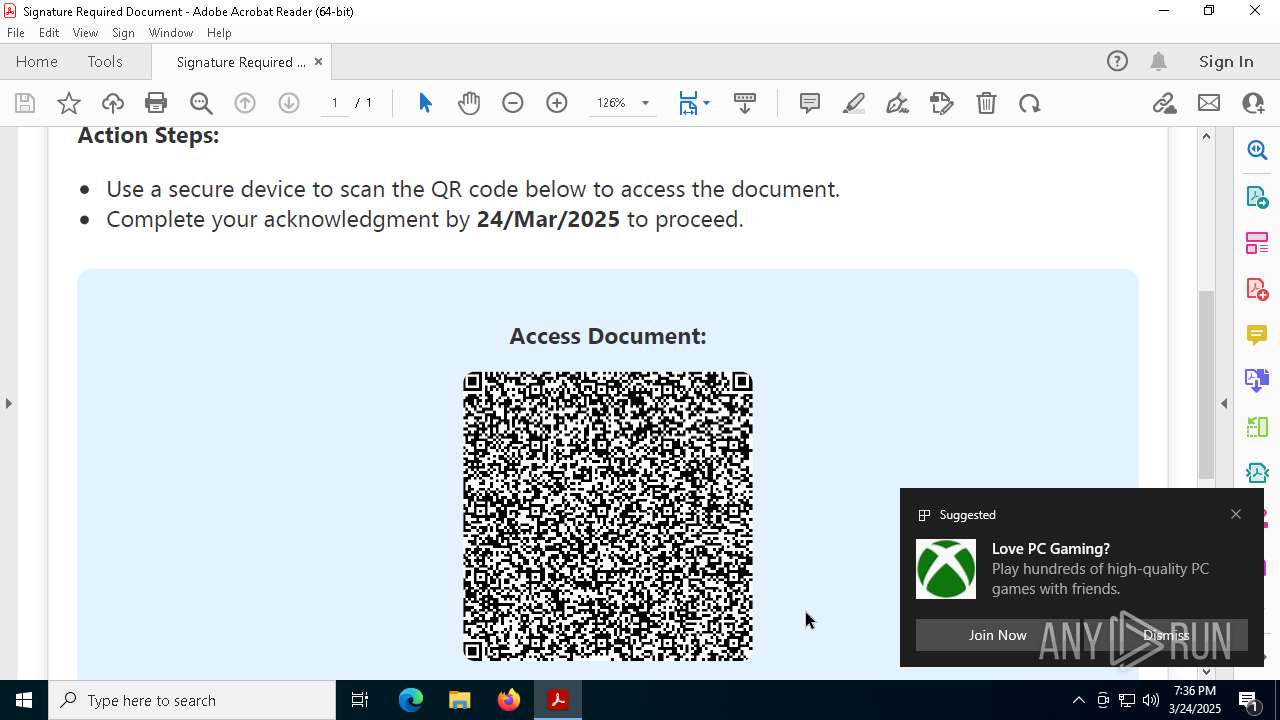
Task: Switch to the Tools tab
Action: point(105,62)
